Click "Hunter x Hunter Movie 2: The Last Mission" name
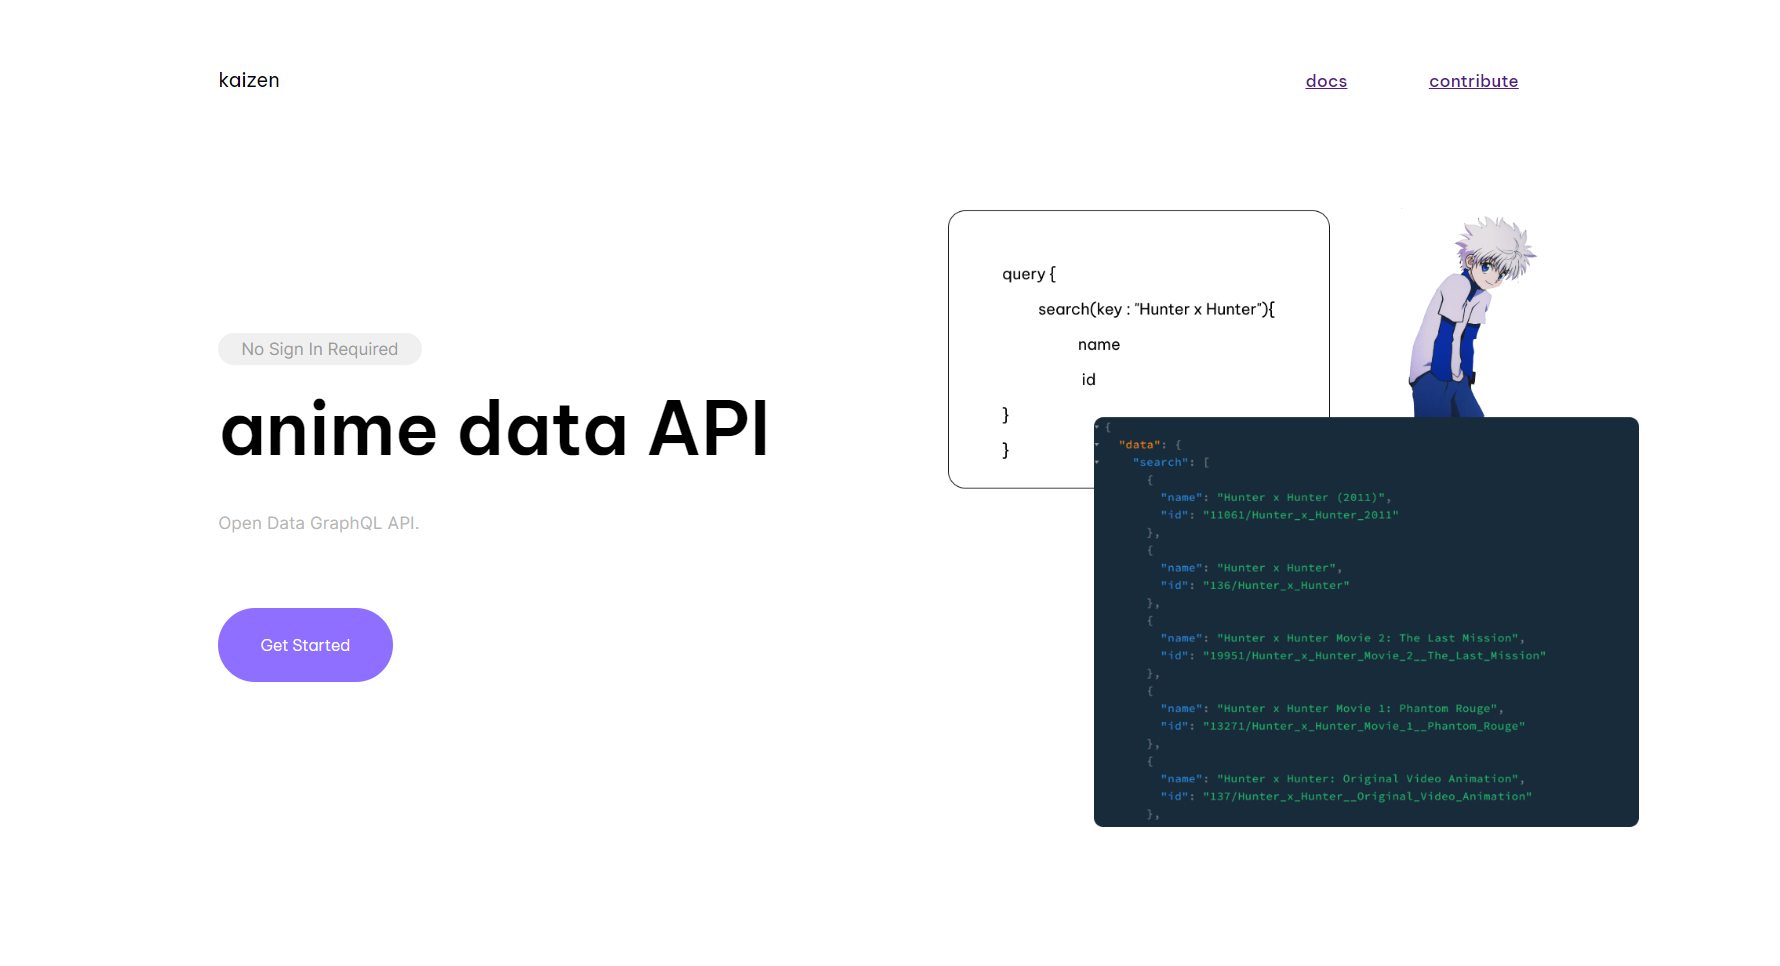1780x966 pixels. (x=1368, y=638)
